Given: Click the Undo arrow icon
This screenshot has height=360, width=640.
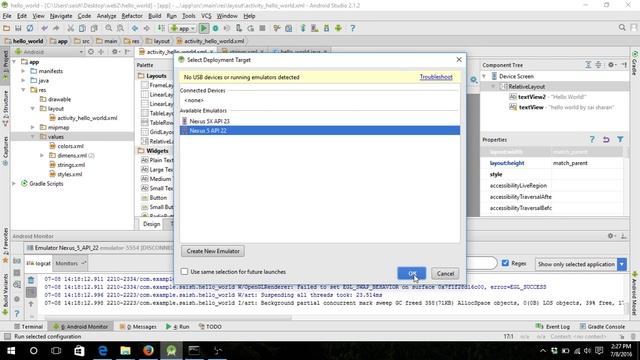Looking at the screenshot, I should click(44, 28).
